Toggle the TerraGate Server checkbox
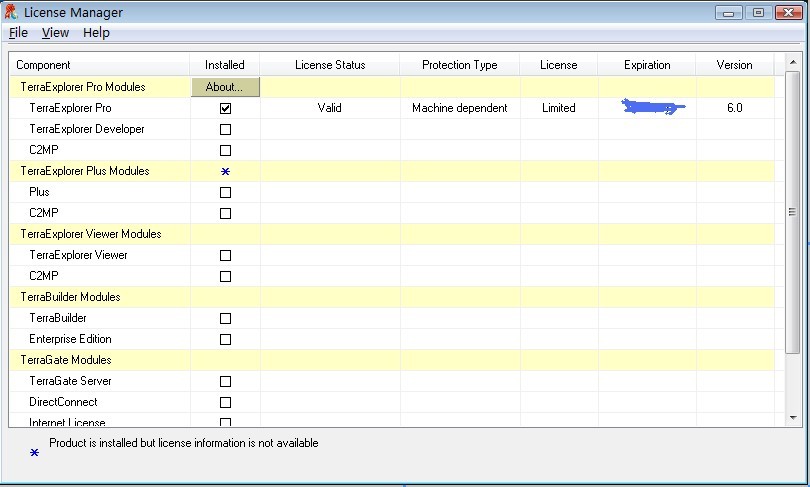 pyautogui.click(x=225, y=381)
